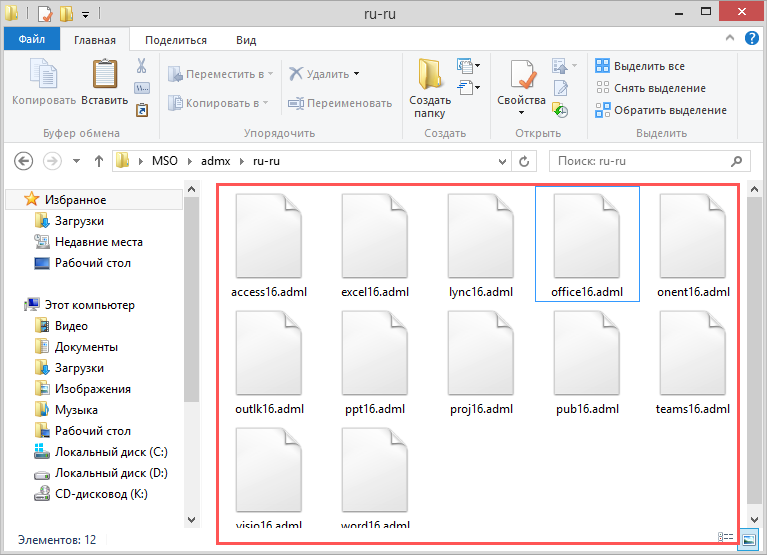Click Rename (Переименовать) button
This screenshot has width=767, height=555.
click(x=340, y=103)
